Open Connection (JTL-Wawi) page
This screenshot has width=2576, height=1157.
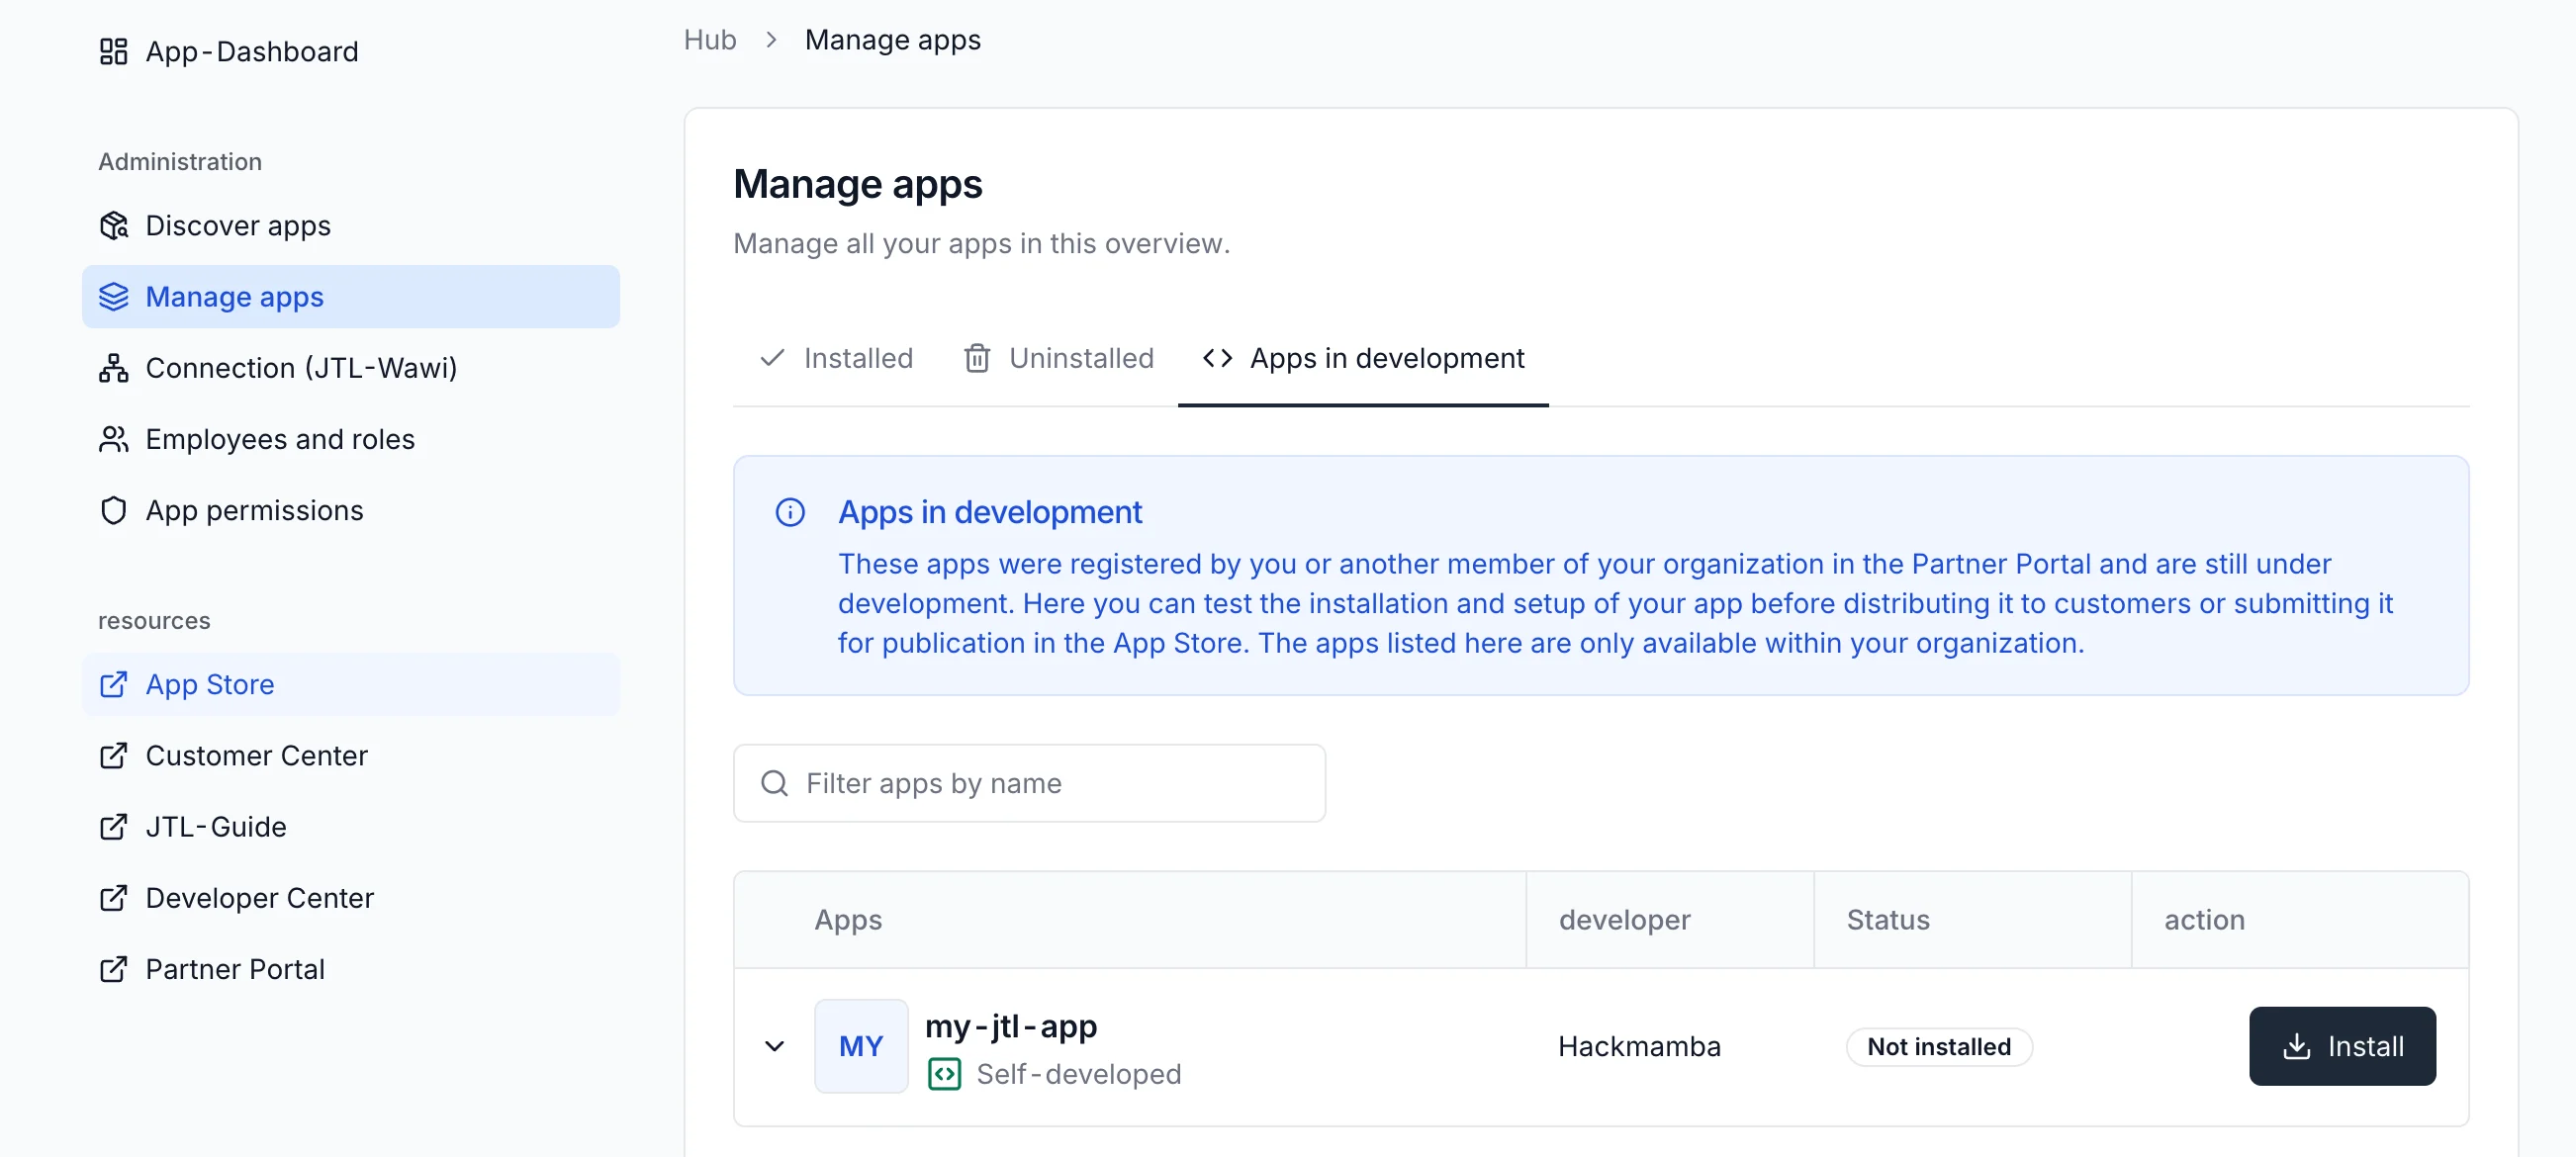click(x=351, y=368)
